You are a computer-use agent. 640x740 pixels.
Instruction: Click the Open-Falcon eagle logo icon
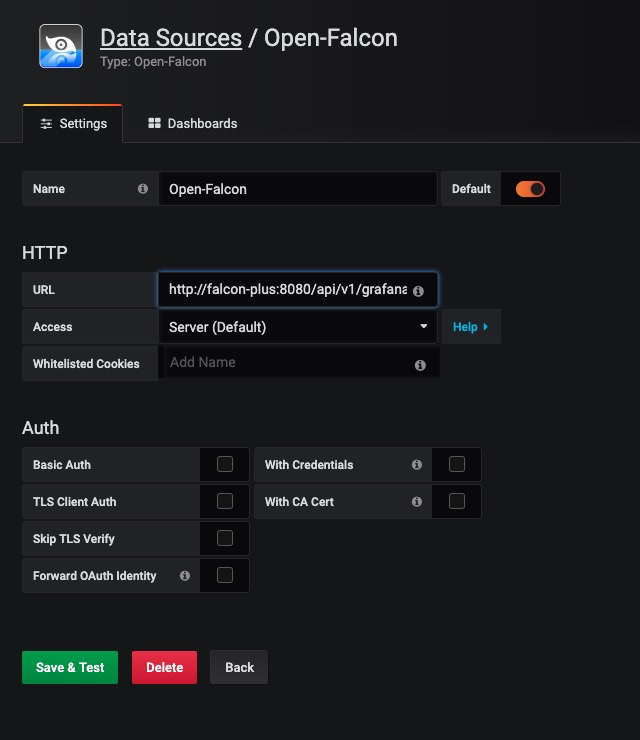[x=61, y=46]
